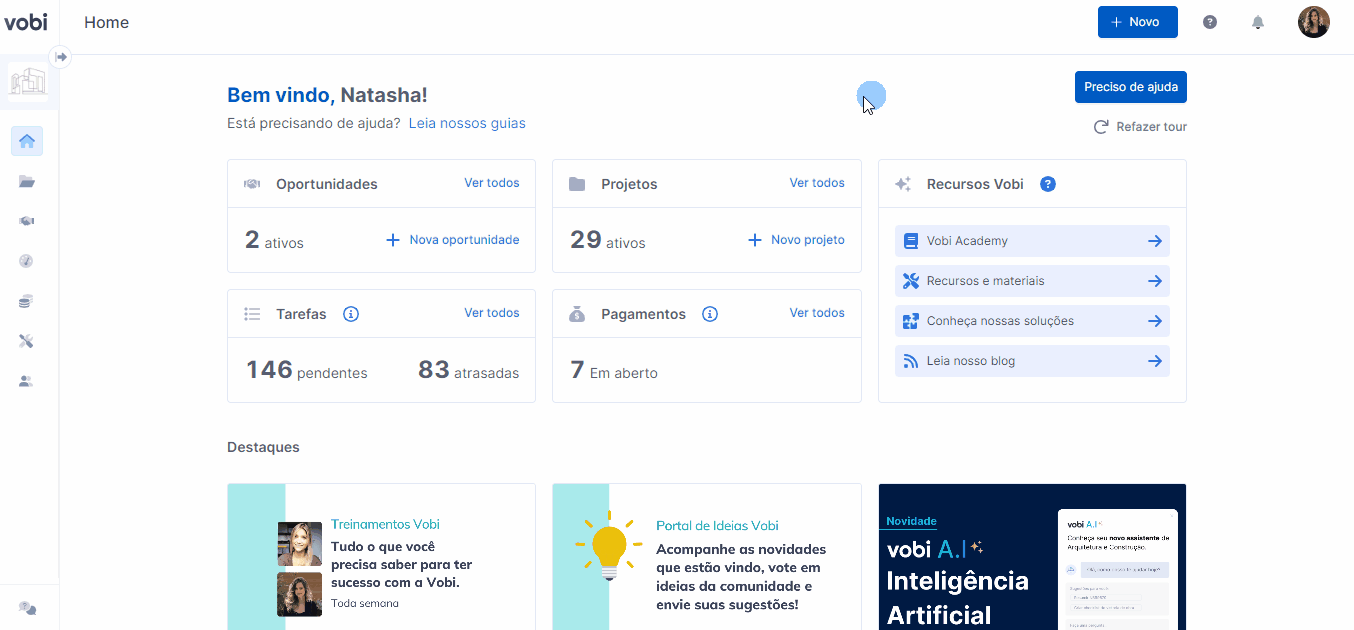Open the Portal de Ideias Vobi card
The height and width of the screenshot is (630, 1354).
click(706, 557)
